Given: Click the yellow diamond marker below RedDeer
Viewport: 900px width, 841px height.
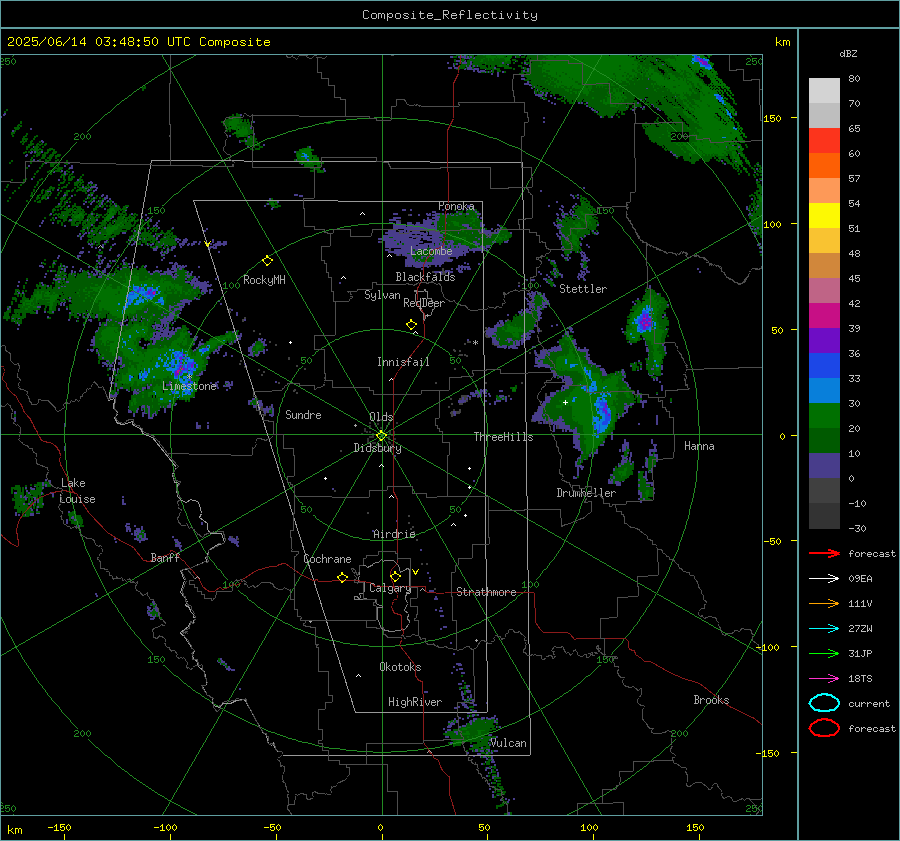Looking at the screenshot, I should [411, 325].
